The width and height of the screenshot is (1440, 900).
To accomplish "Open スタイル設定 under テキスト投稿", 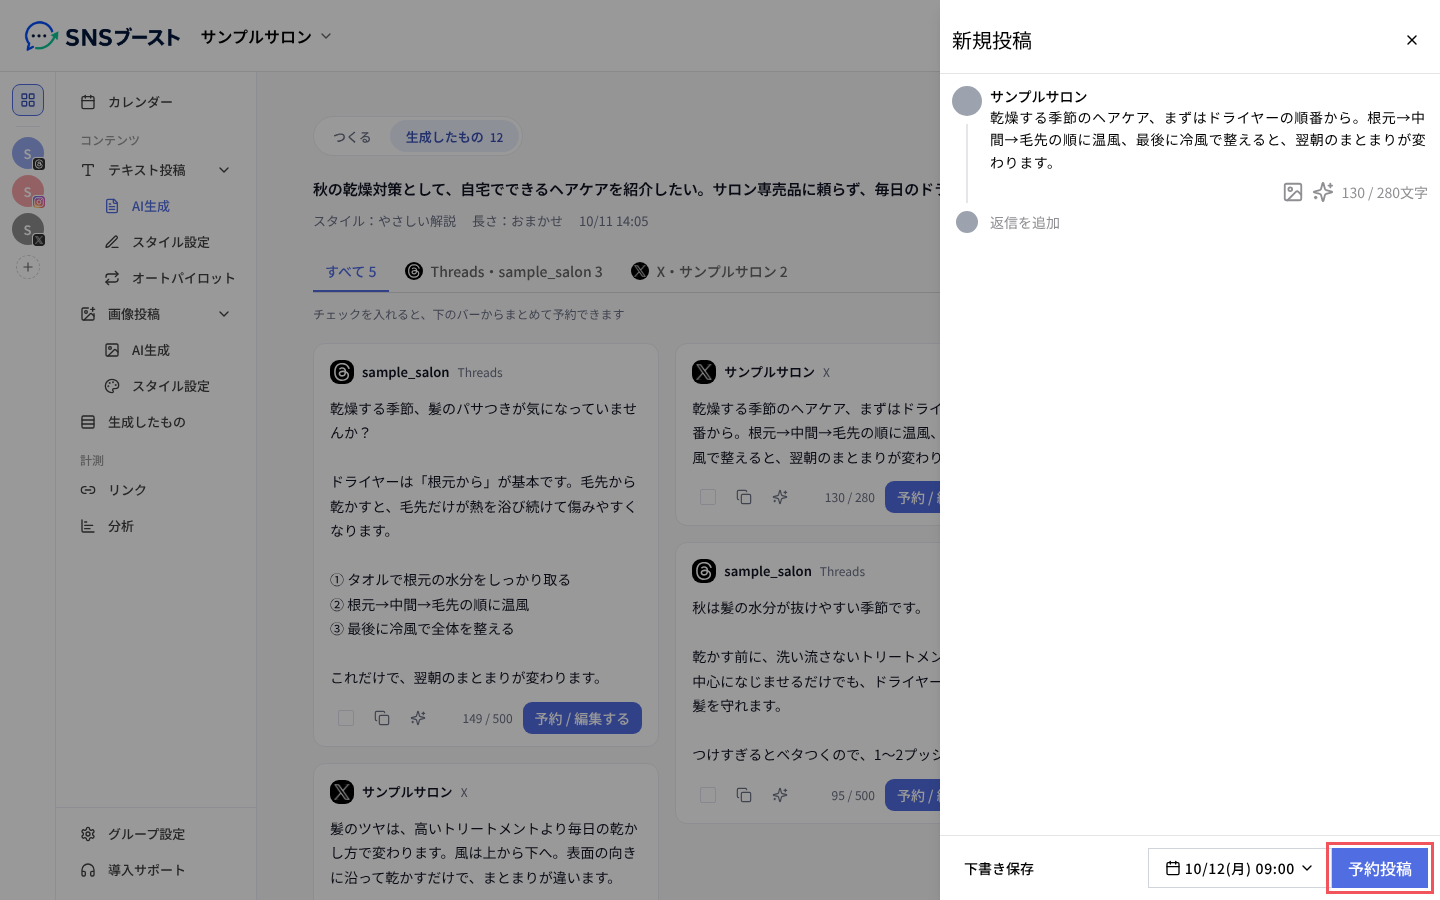I will pyautogui.click(x=170, y=242).
